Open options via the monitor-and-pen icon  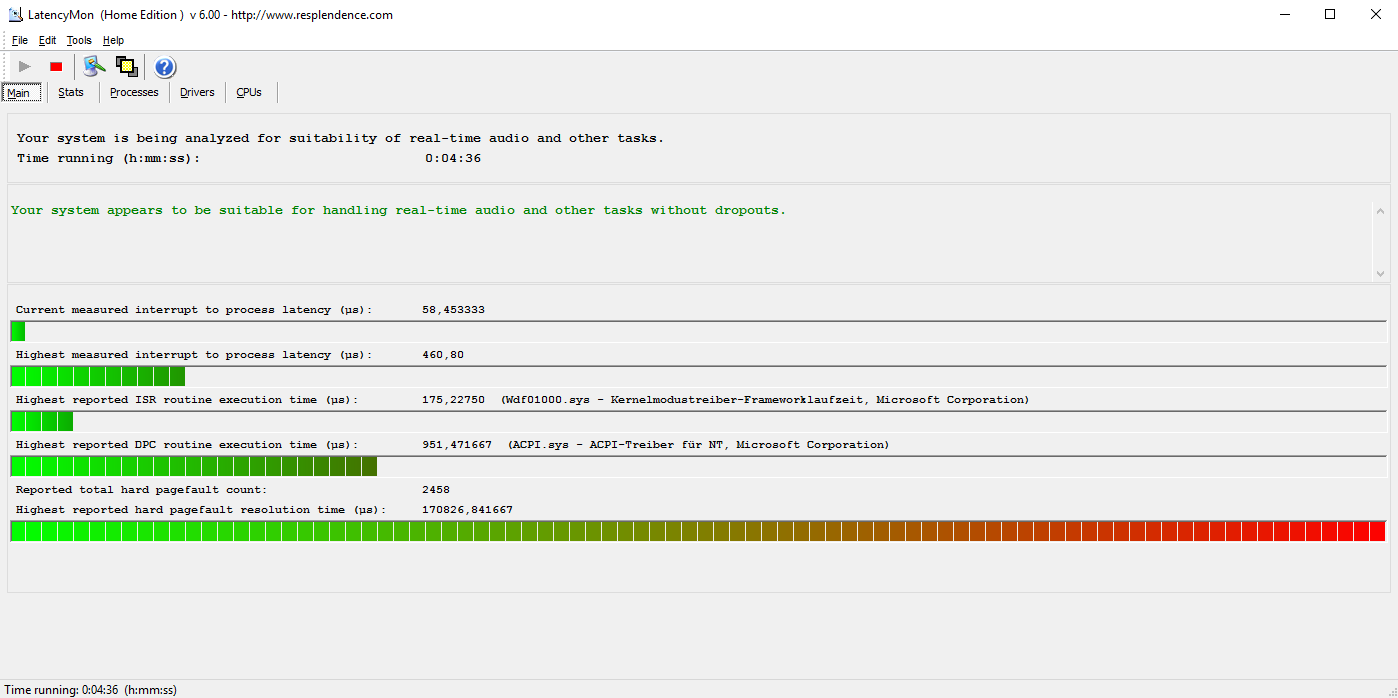[94, 67]
